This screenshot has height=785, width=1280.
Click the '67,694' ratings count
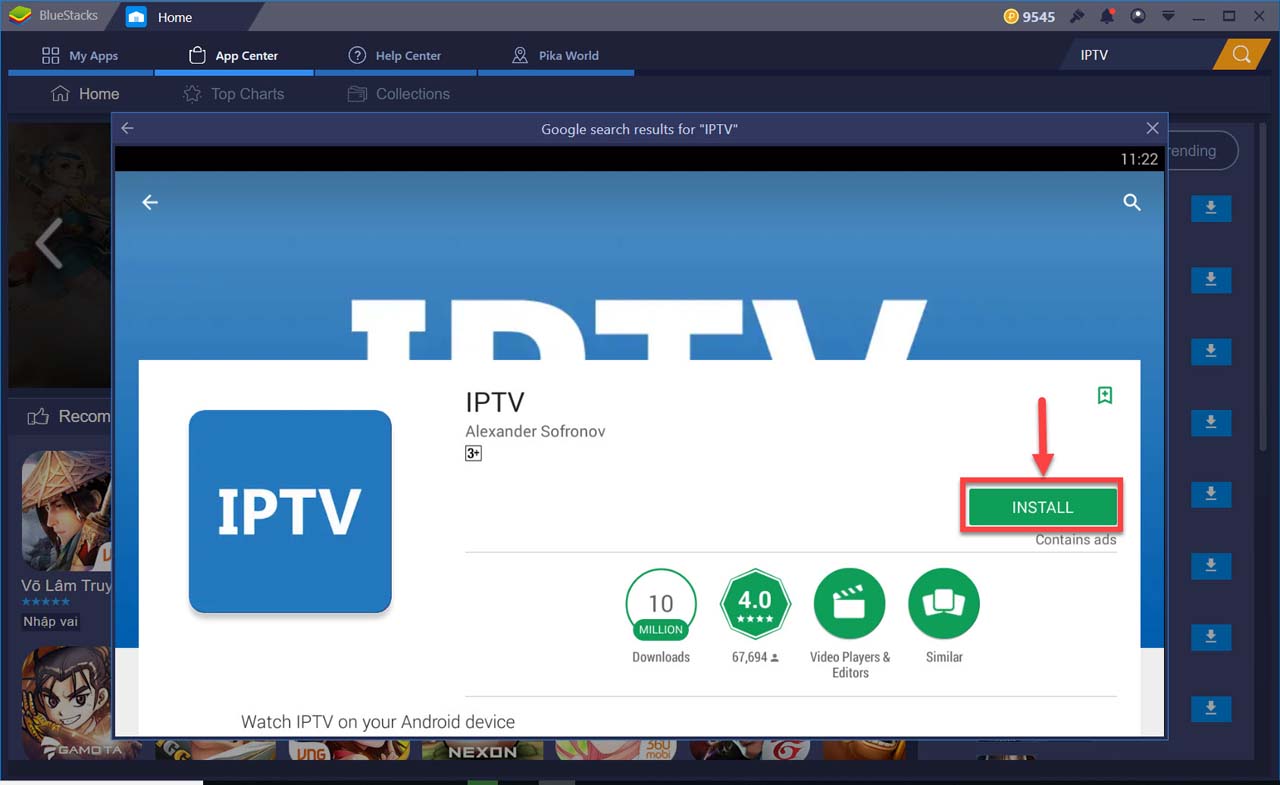[x=755, y=657]
